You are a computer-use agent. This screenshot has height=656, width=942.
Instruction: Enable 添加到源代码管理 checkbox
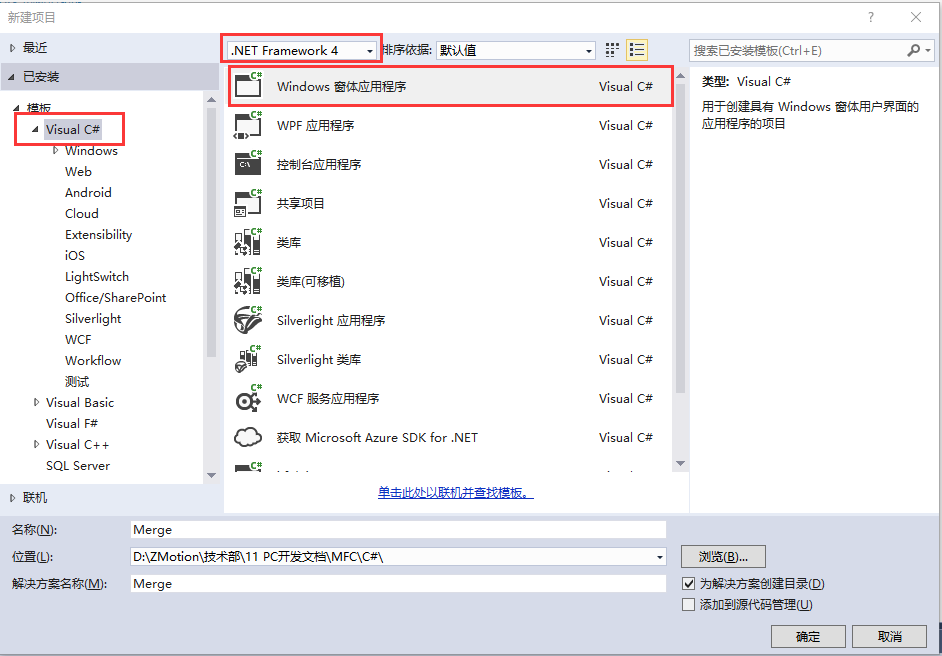[689, 603]
